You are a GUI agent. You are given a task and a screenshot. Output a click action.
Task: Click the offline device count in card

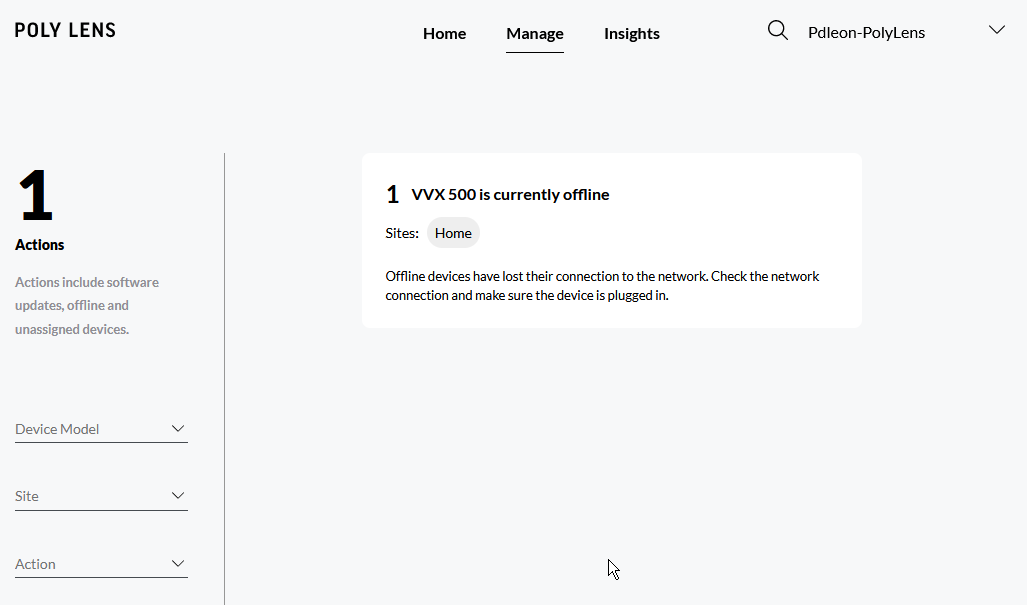(392, 195)
